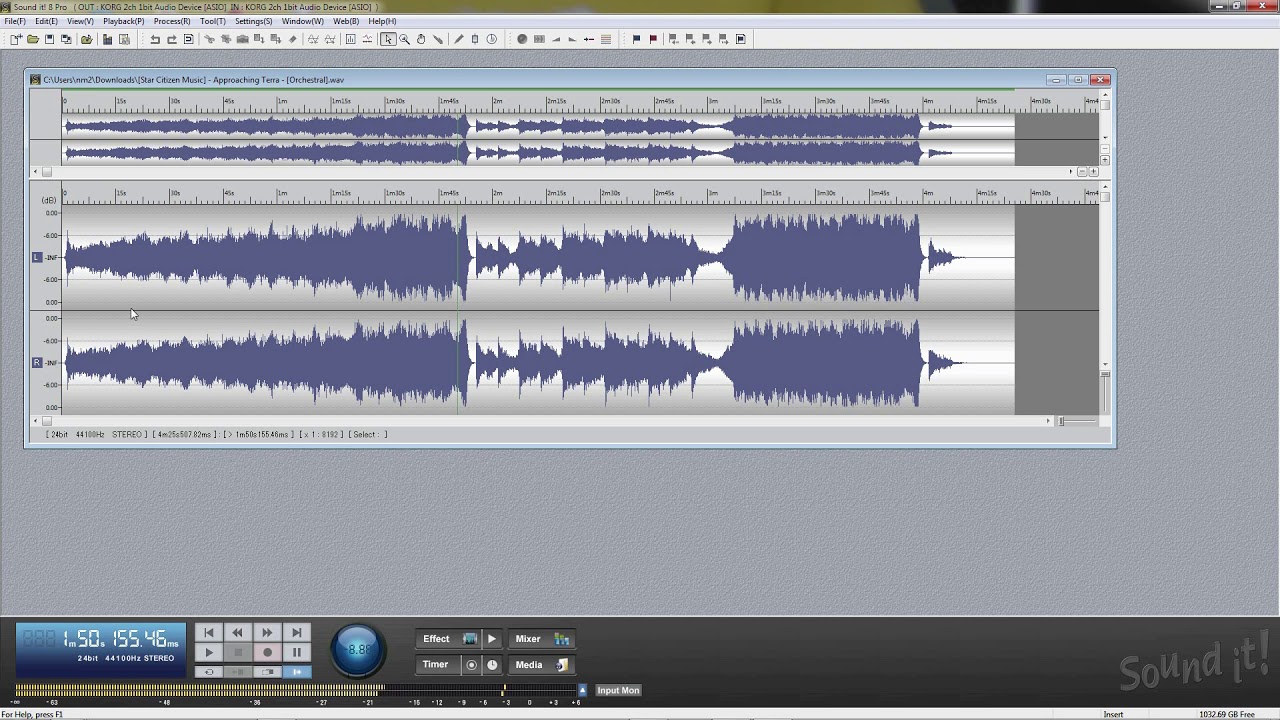Click the blue flag marker icon

[636, 39]
